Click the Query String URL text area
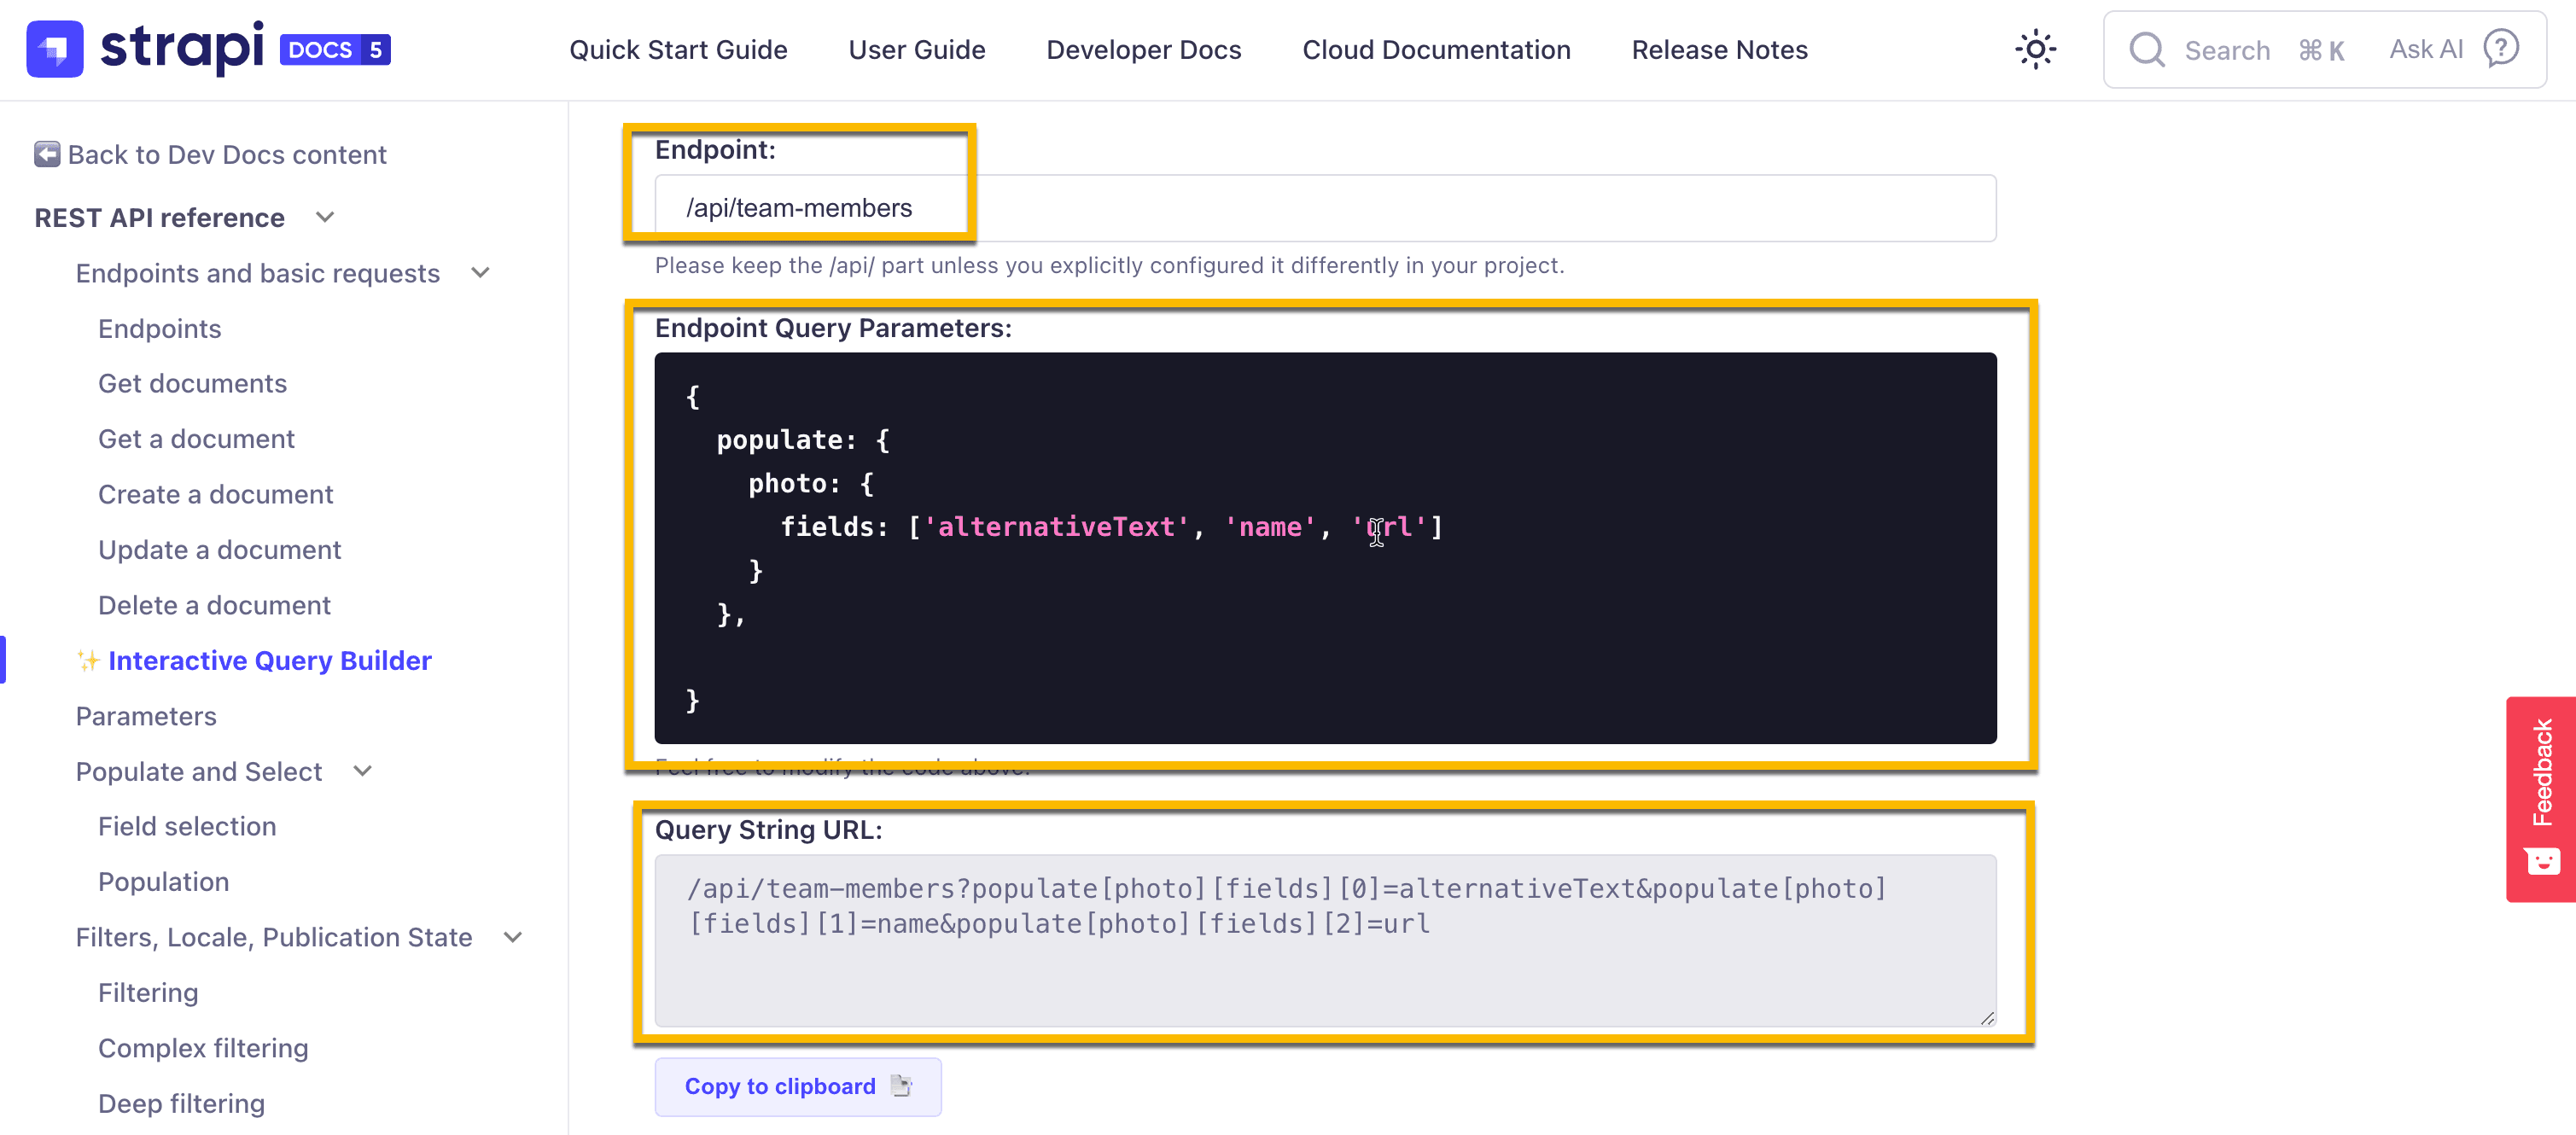 (x=1325, y=940)
